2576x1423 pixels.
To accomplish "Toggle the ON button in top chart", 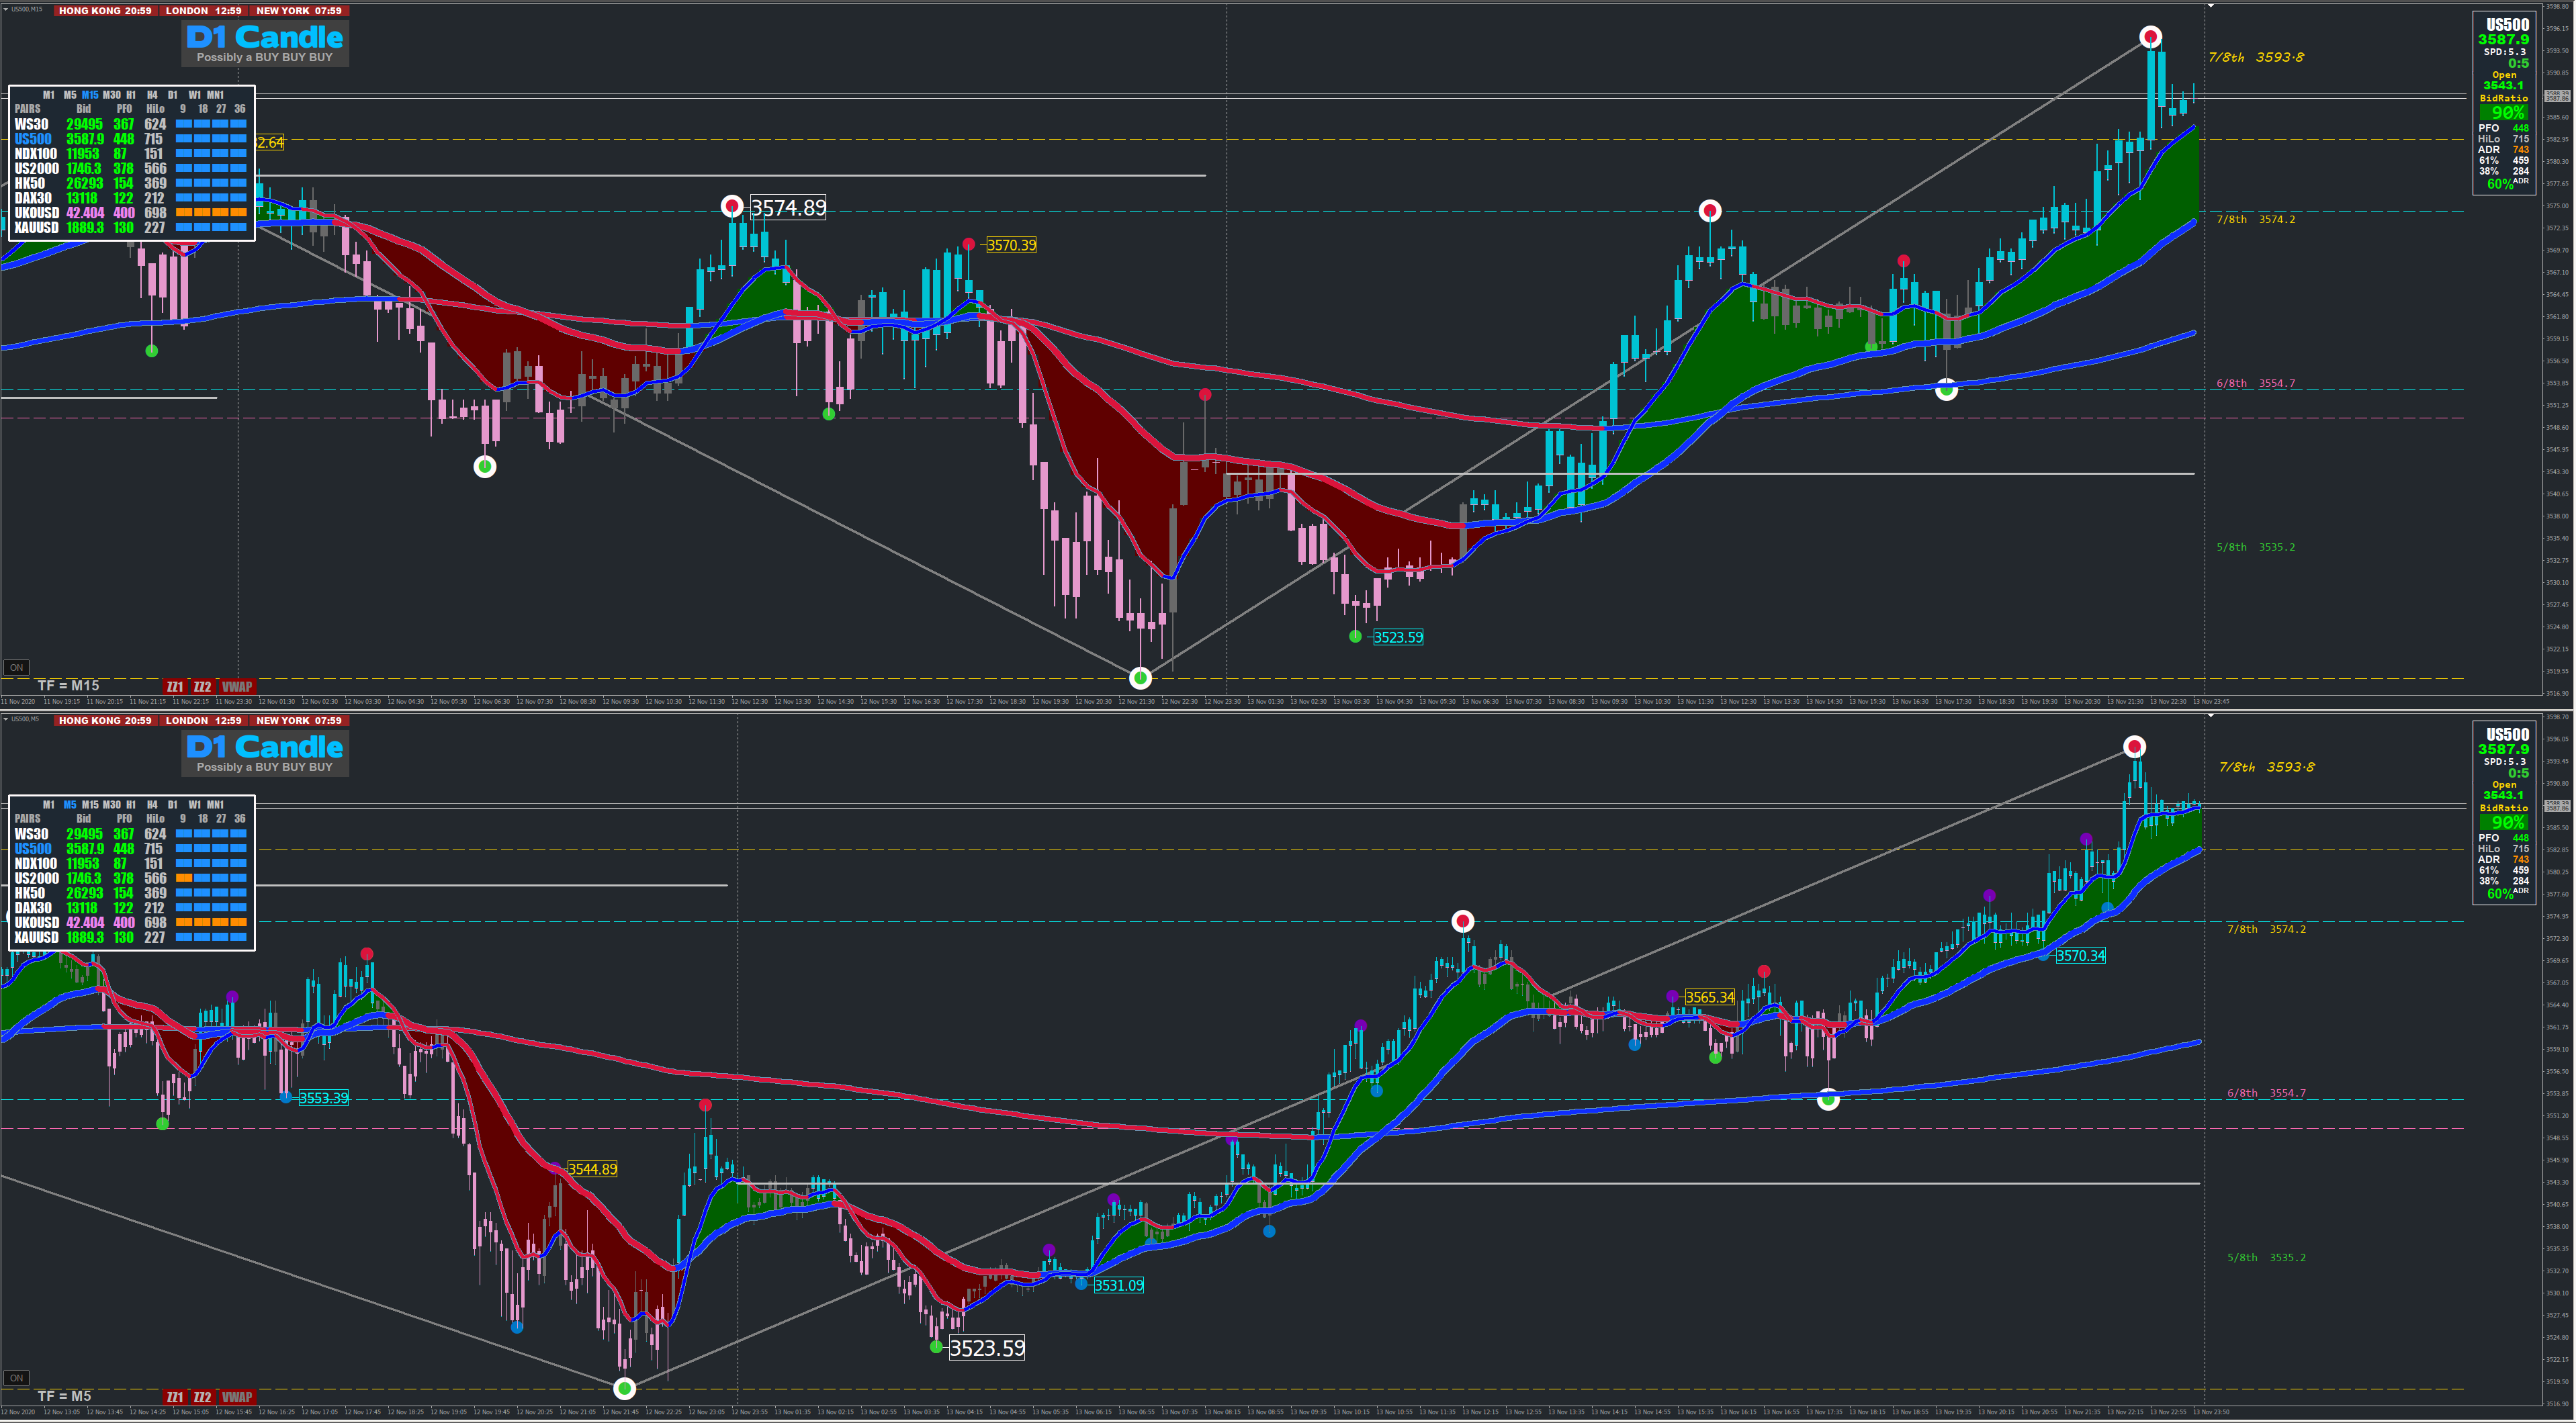I will click(x=16, y=668).
